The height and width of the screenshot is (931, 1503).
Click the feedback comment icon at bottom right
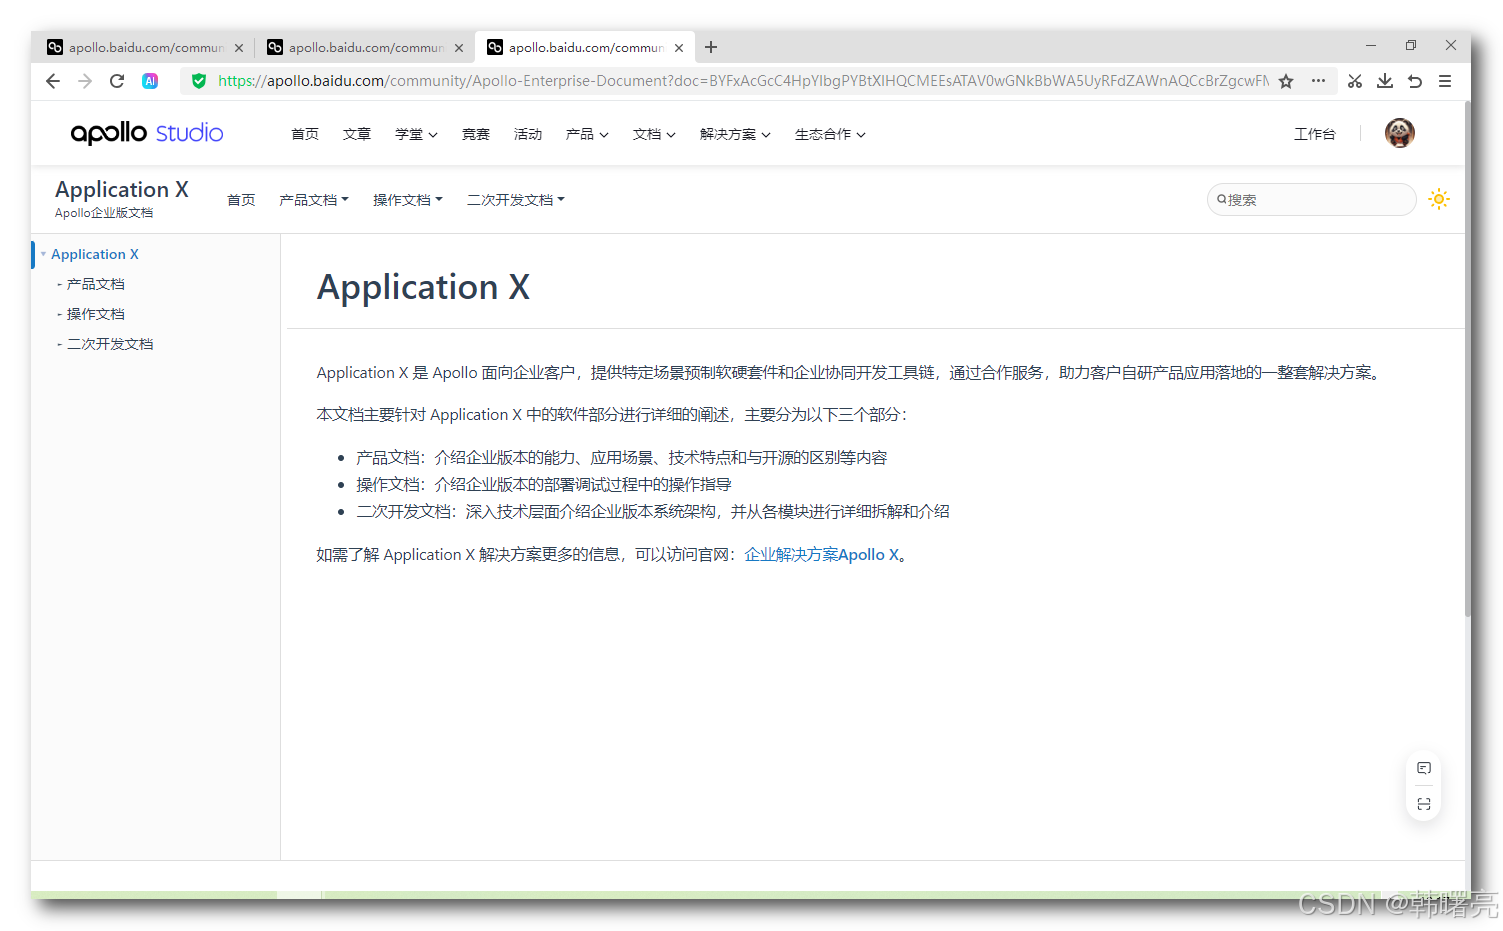1424,768
